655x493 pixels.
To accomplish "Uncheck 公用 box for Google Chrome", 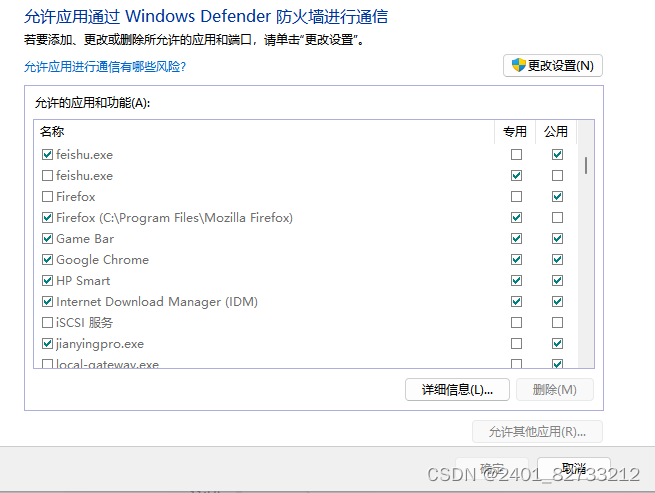I will tap(557, 259).
